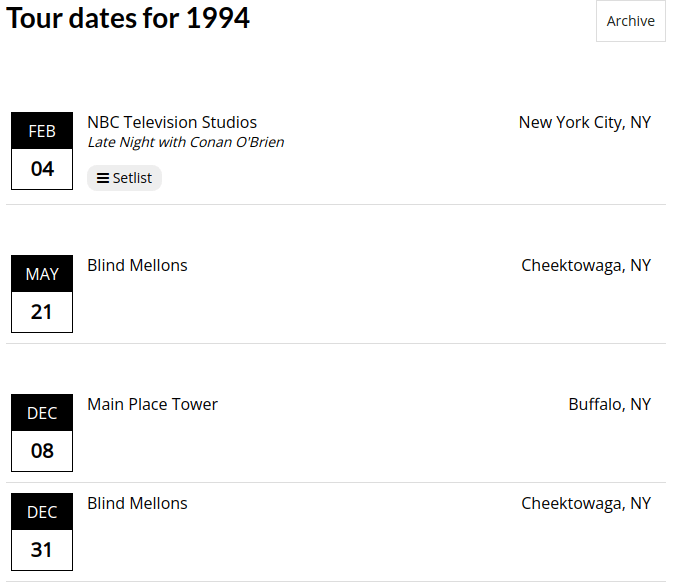Screen dimensions: 678x582
Task: Click Cheektowaga, NY location for May 21
Action: 586,265
